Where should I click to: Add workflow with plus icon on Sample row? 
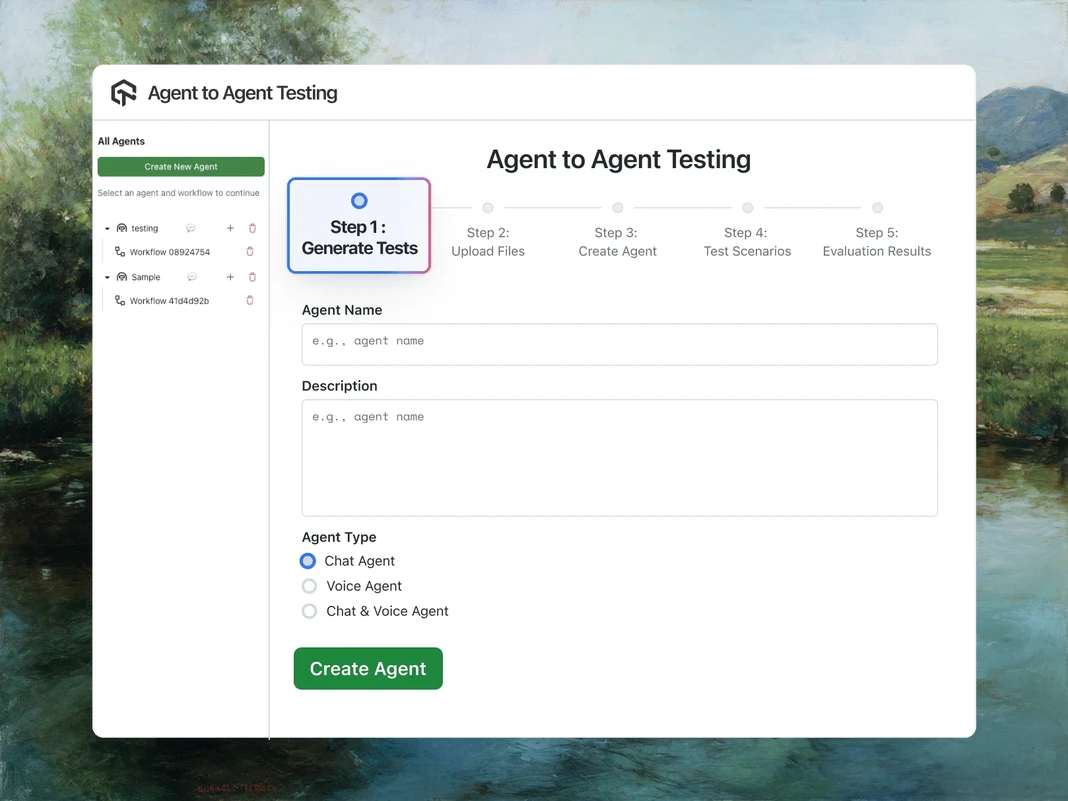pyautogui.click(x=230, y=277)
